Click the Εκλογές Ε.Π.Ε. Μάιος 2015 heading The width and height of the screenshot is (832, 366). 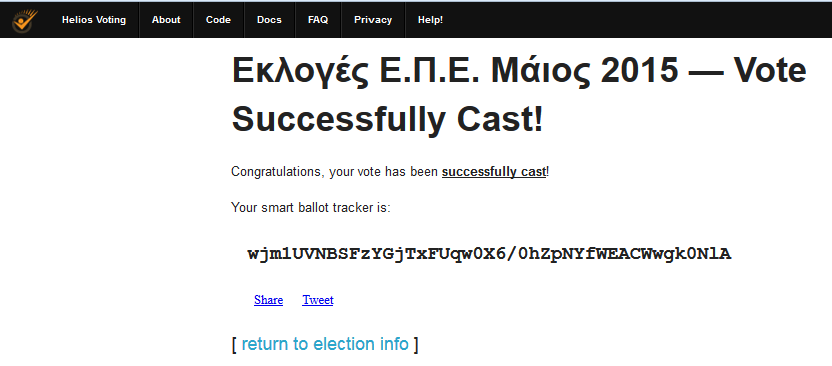(x=455, y=71)
